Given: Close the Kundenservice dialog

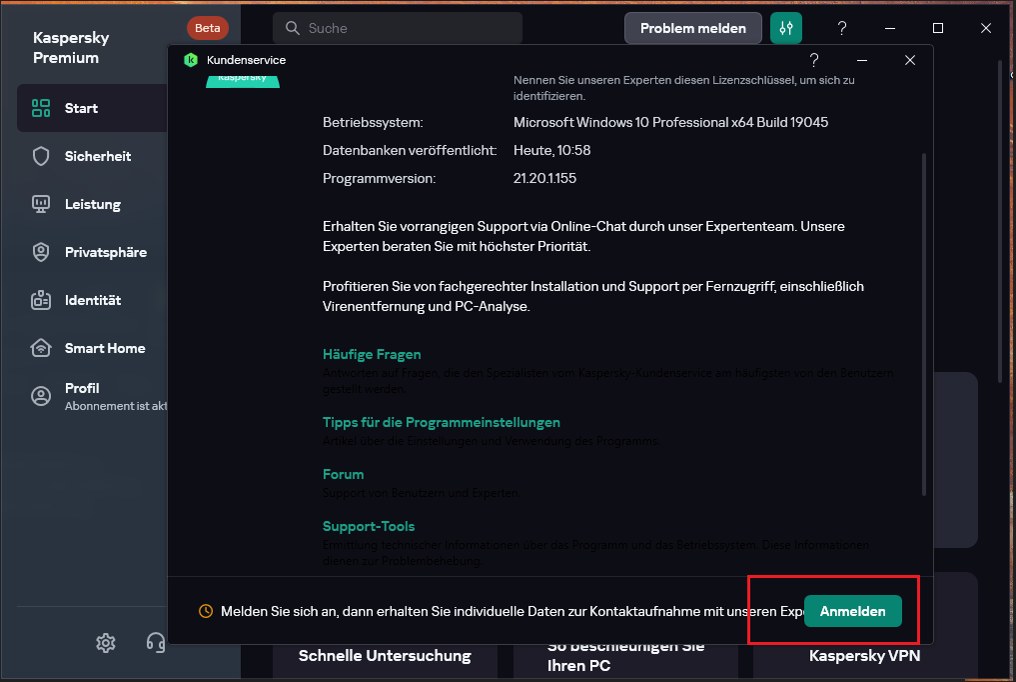Looking at the screenshot, I should (x=910, y=60).
